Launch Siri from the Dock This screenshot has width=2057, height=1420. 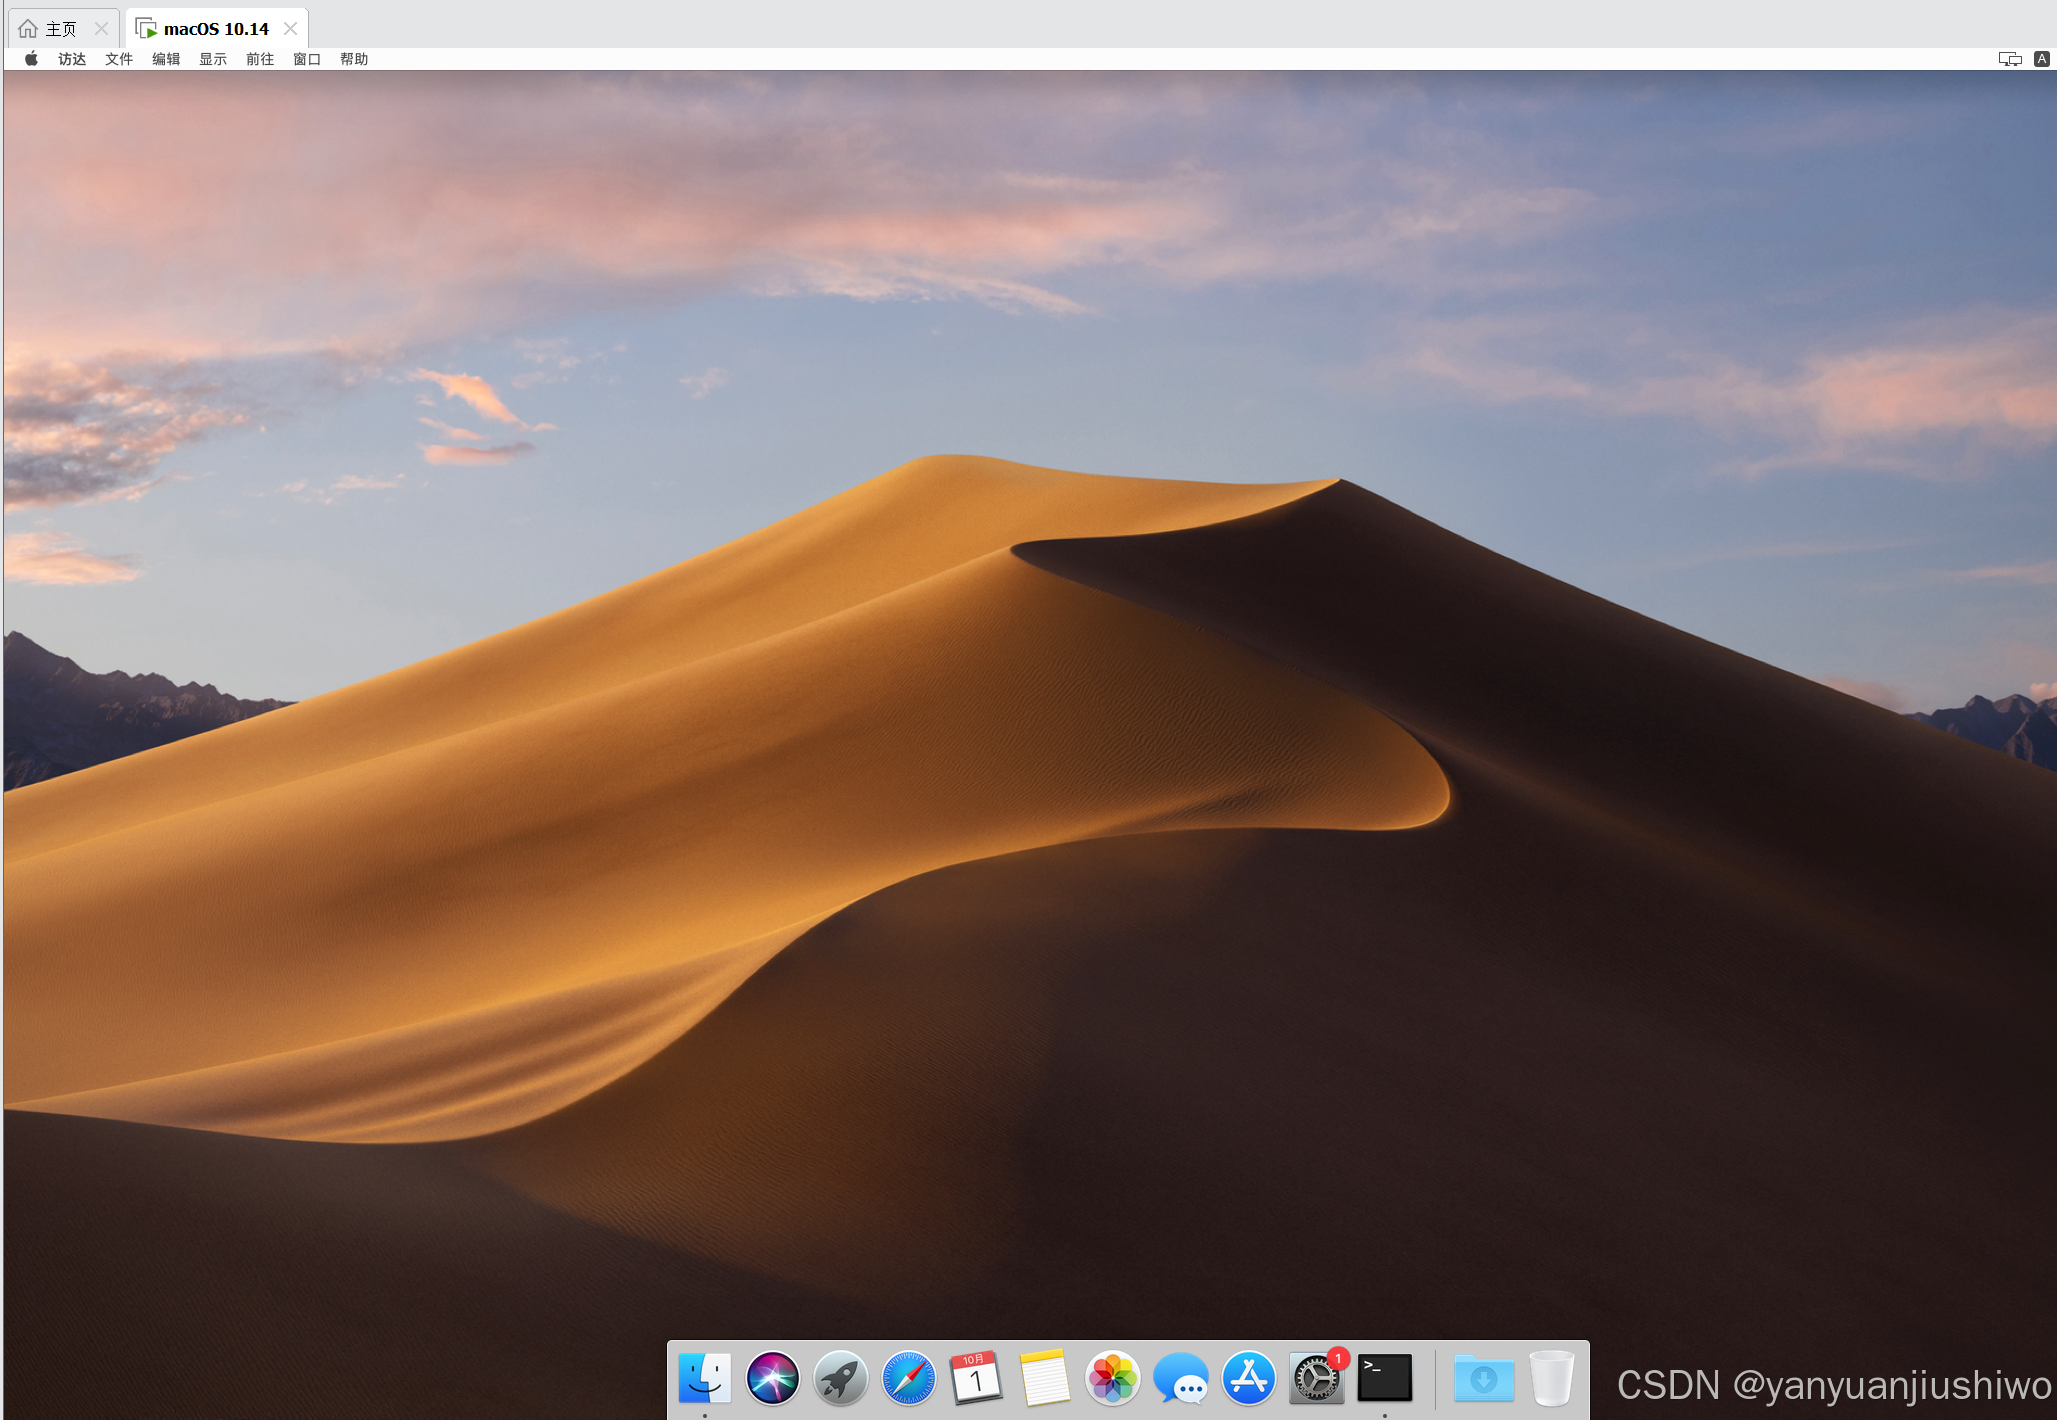coord(772,1378)
